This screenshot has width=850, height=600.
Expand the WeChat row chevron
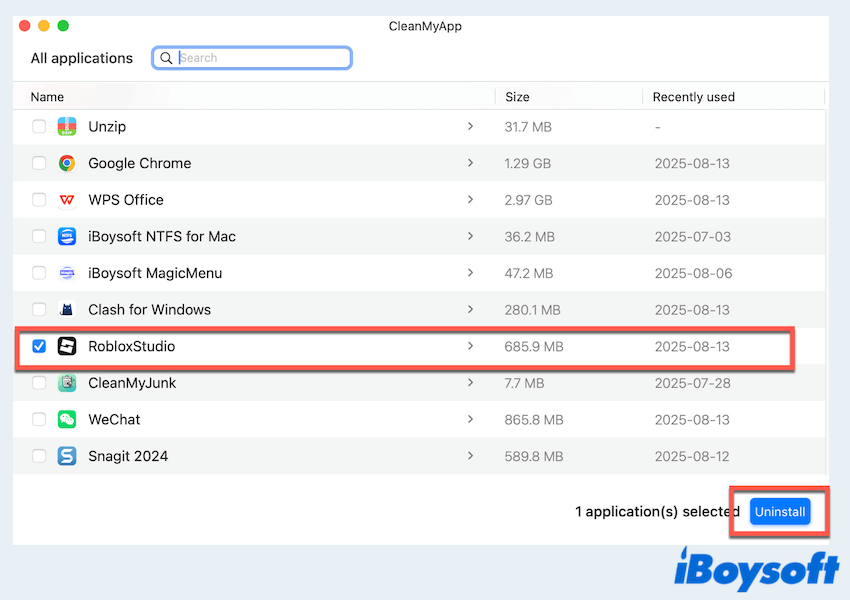470,420
